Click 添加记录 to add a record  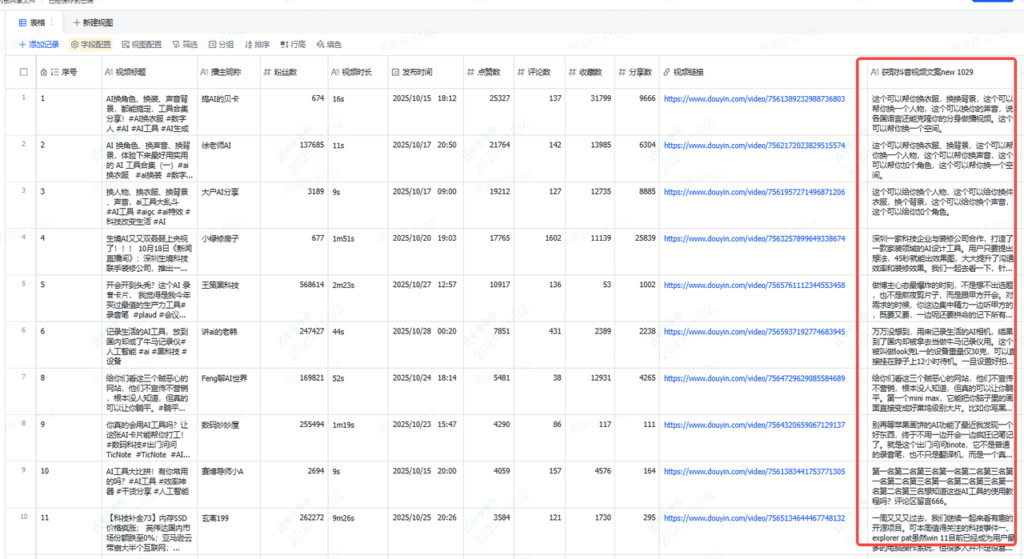click(38, 45)
